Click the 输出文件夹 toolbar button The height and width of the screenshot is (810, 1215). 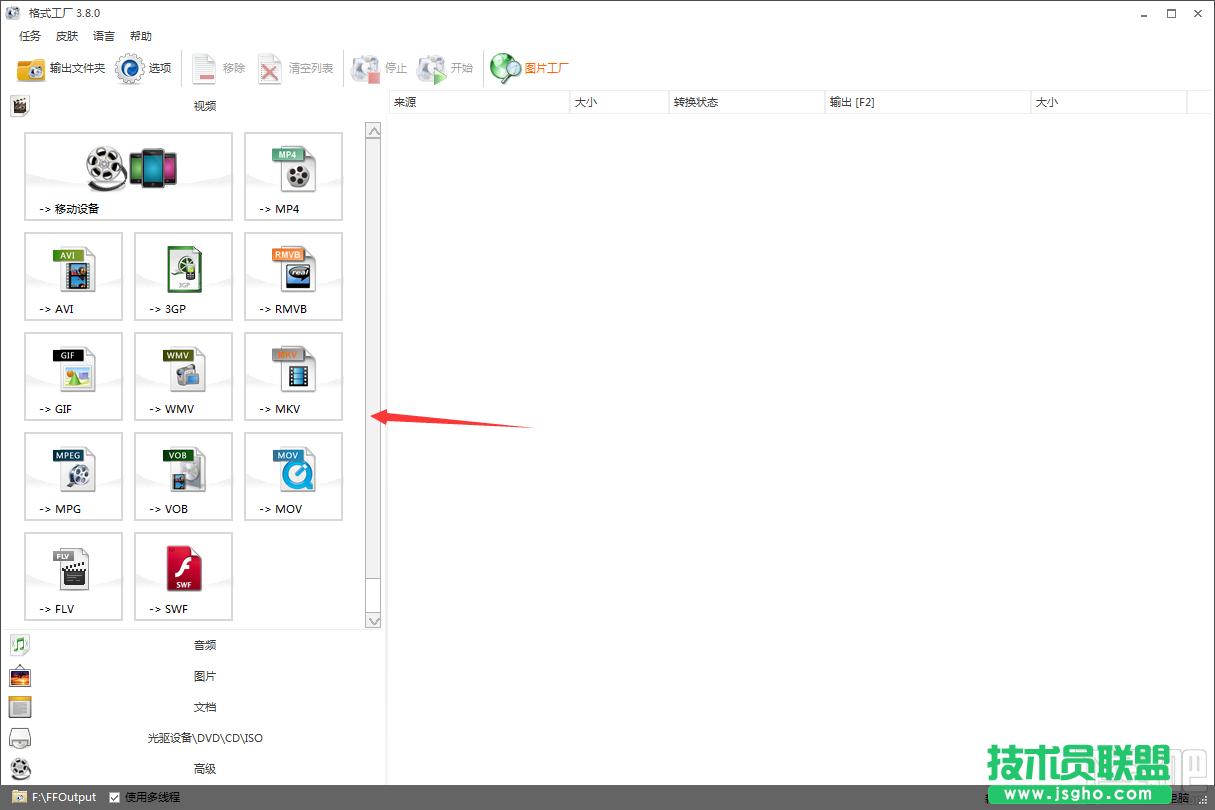tap(62, 68)
